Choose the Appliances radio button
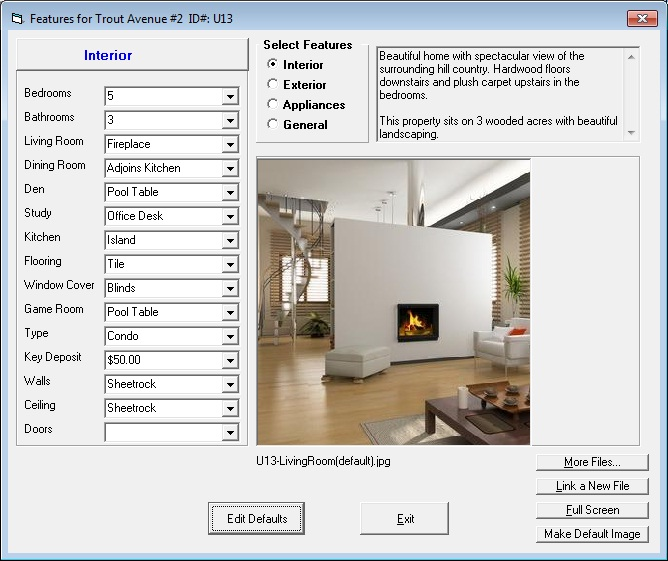 click(273, 105)
